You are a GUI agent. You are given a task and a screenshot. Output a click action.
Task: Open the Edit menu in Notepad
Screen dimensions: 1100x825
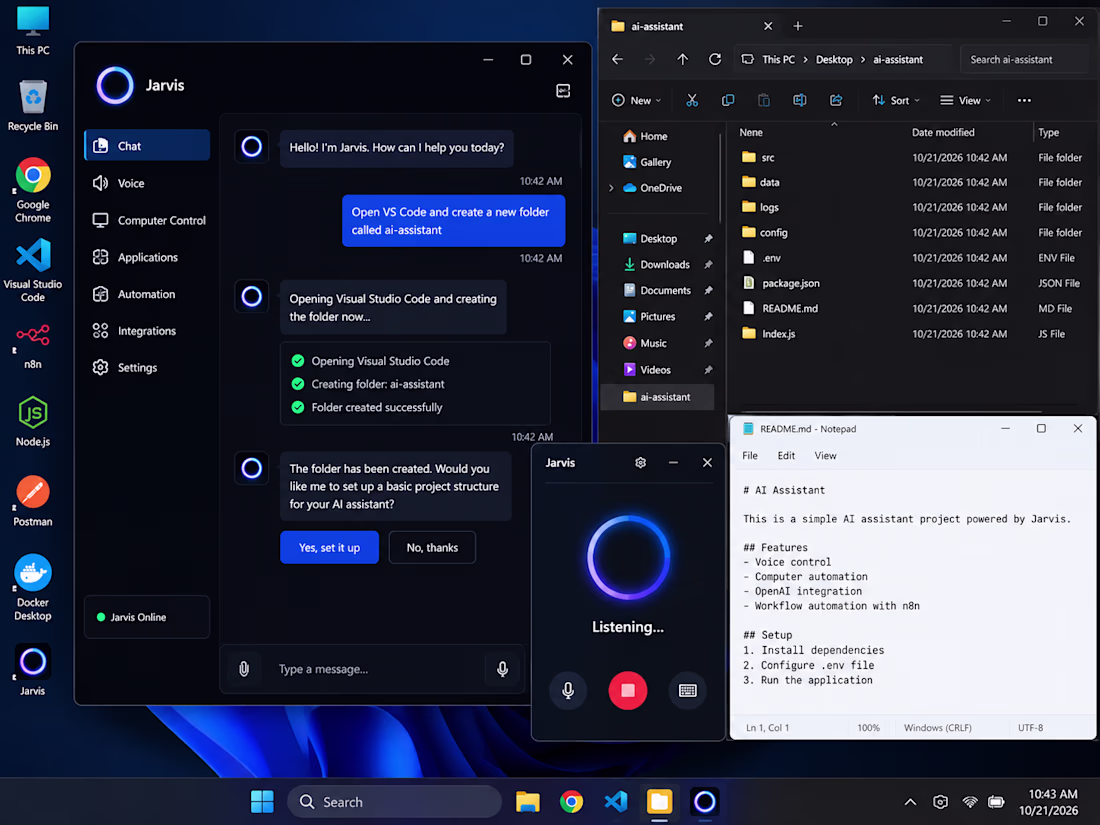(786, 455)
